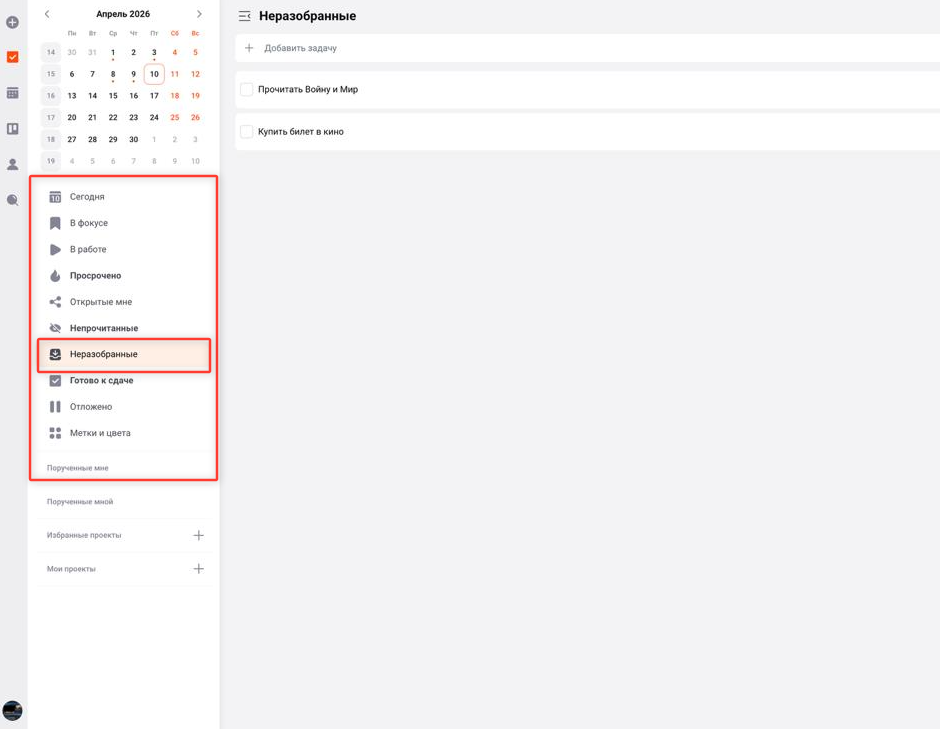Image resolution: width=940 pixels, height=729 pixels.
Task: Select the orange tasks checkmark icon
Action: (12, 57)
